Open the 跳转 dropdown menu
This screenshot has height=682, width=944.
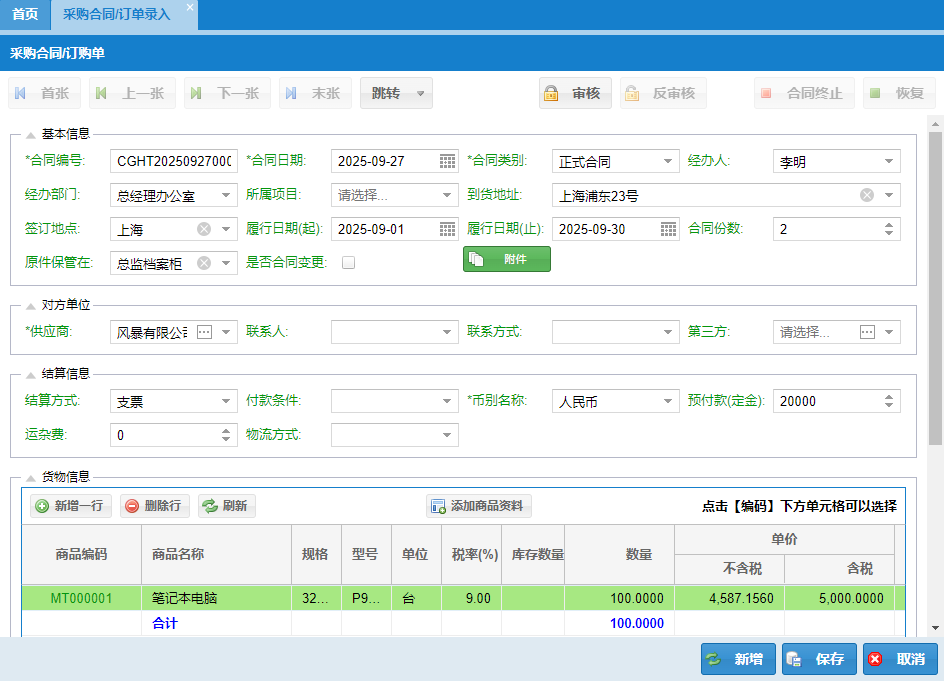click(x=396, y=94)
